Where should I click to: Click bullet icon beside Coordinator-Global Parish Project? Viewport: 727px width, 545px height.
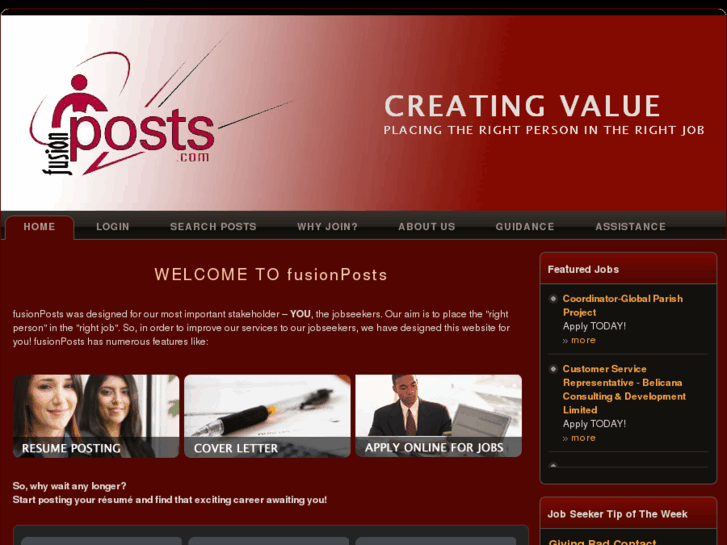click(553, 298)
